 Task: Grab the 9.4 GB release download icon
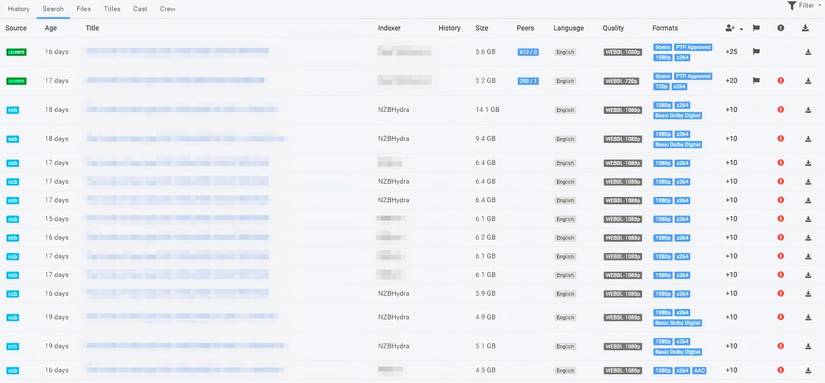(x=808, y=139)
